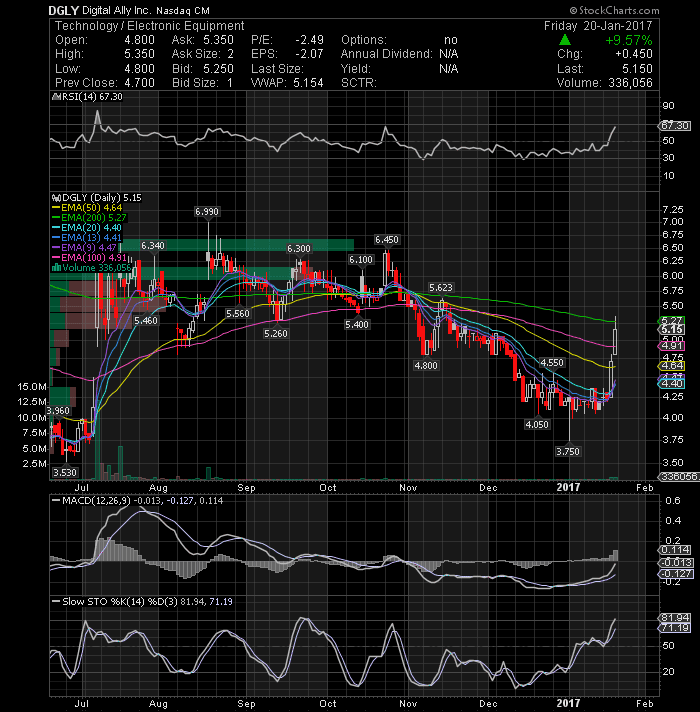
Task: Click the 4.40 EMA(20) axis tag
Action: (x=672, y=384)
